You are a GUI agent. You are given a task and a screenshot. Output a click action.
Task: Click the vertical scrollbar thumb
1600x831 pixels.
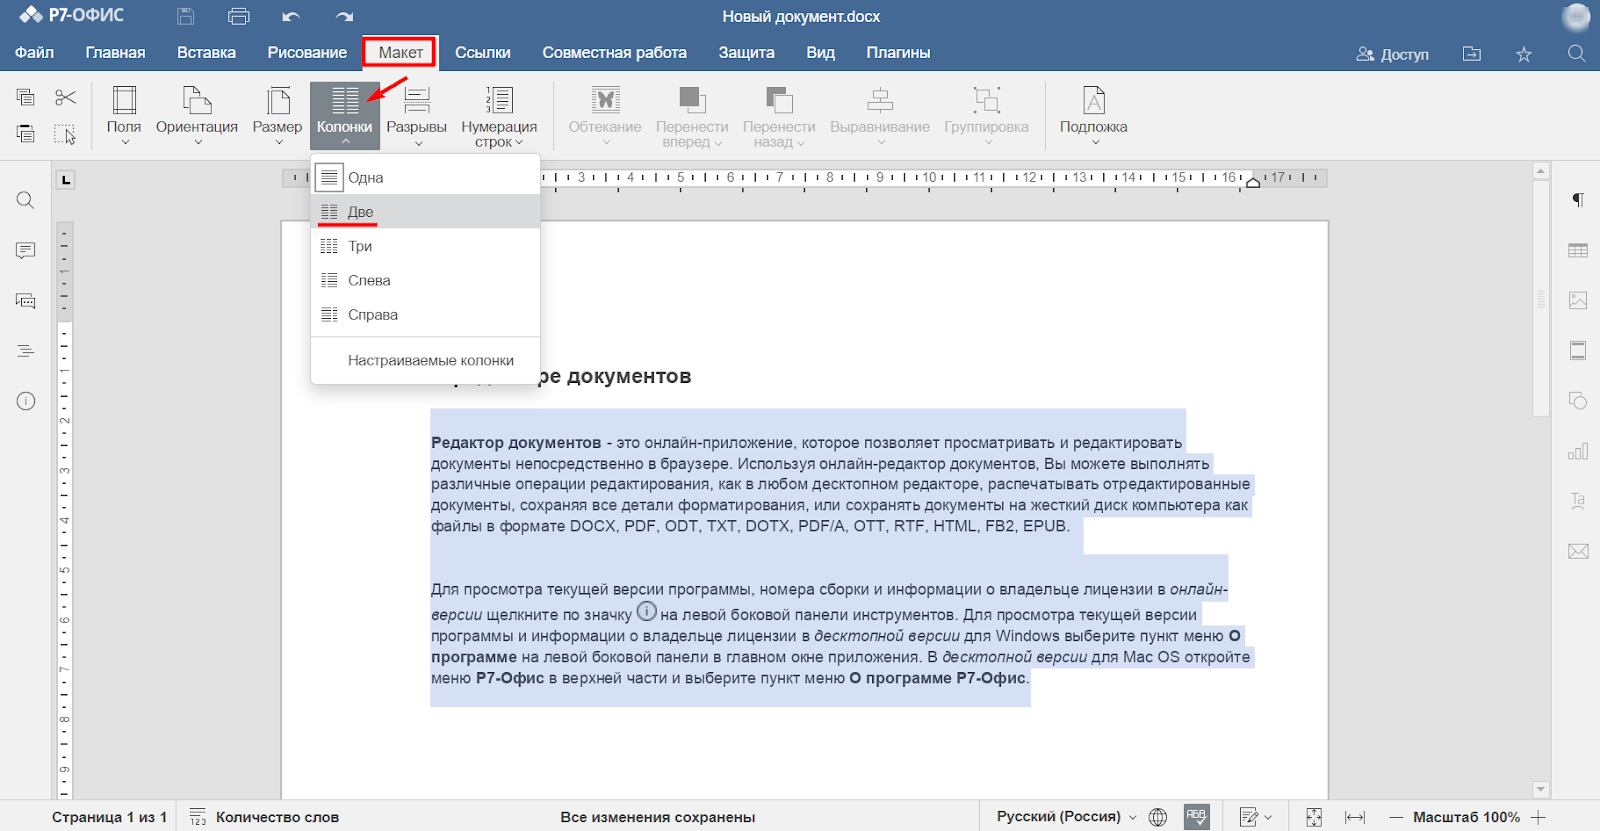click(x=1541, y=298)
